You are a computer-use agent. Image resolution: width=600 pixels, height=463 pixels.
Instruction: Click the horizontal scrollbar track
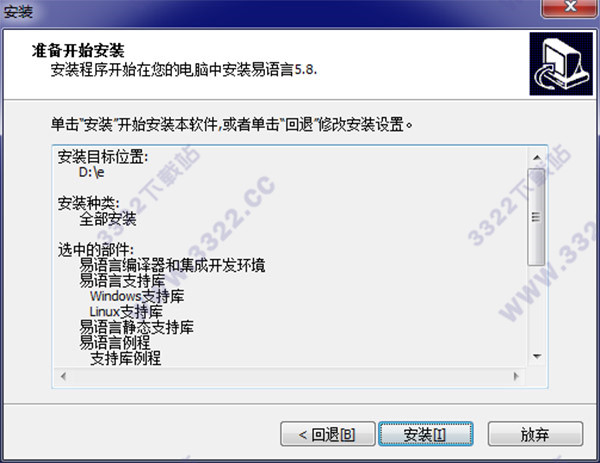pos(290,376)
